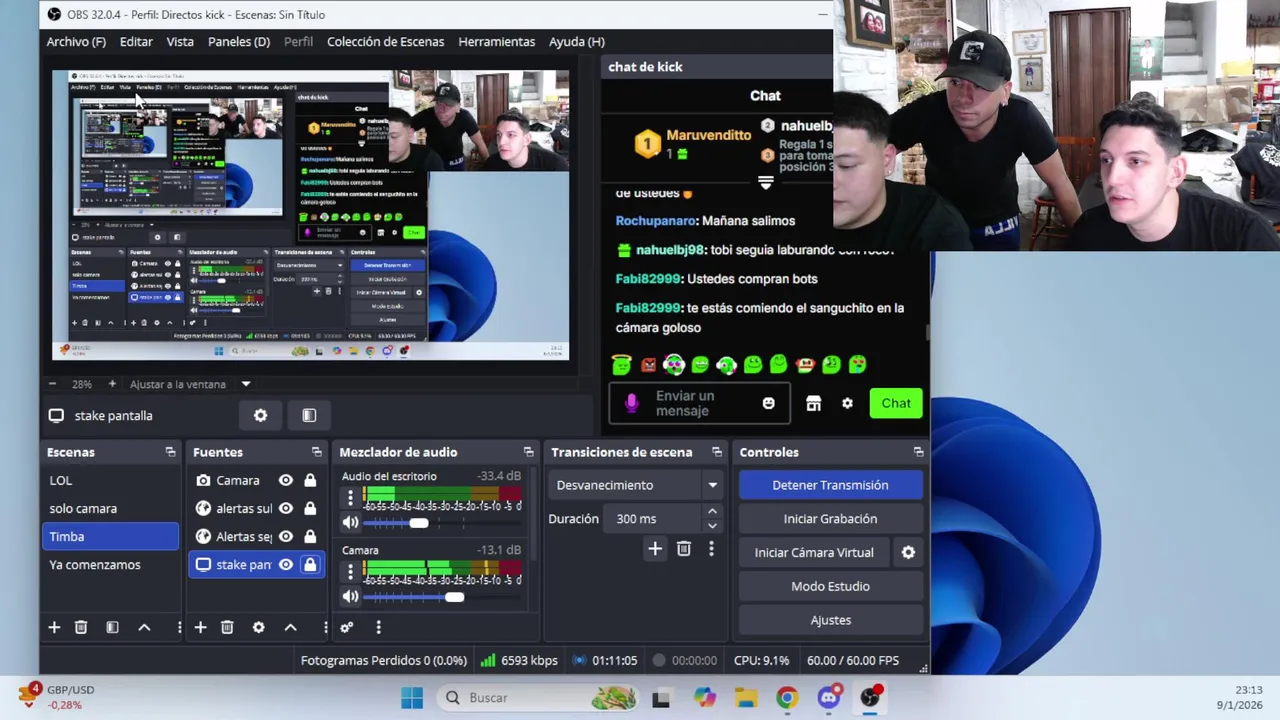The height and width of the screenshot is (720, 1280).
Task: Open the Paneles (D) menu
Action: coord(239,41)
